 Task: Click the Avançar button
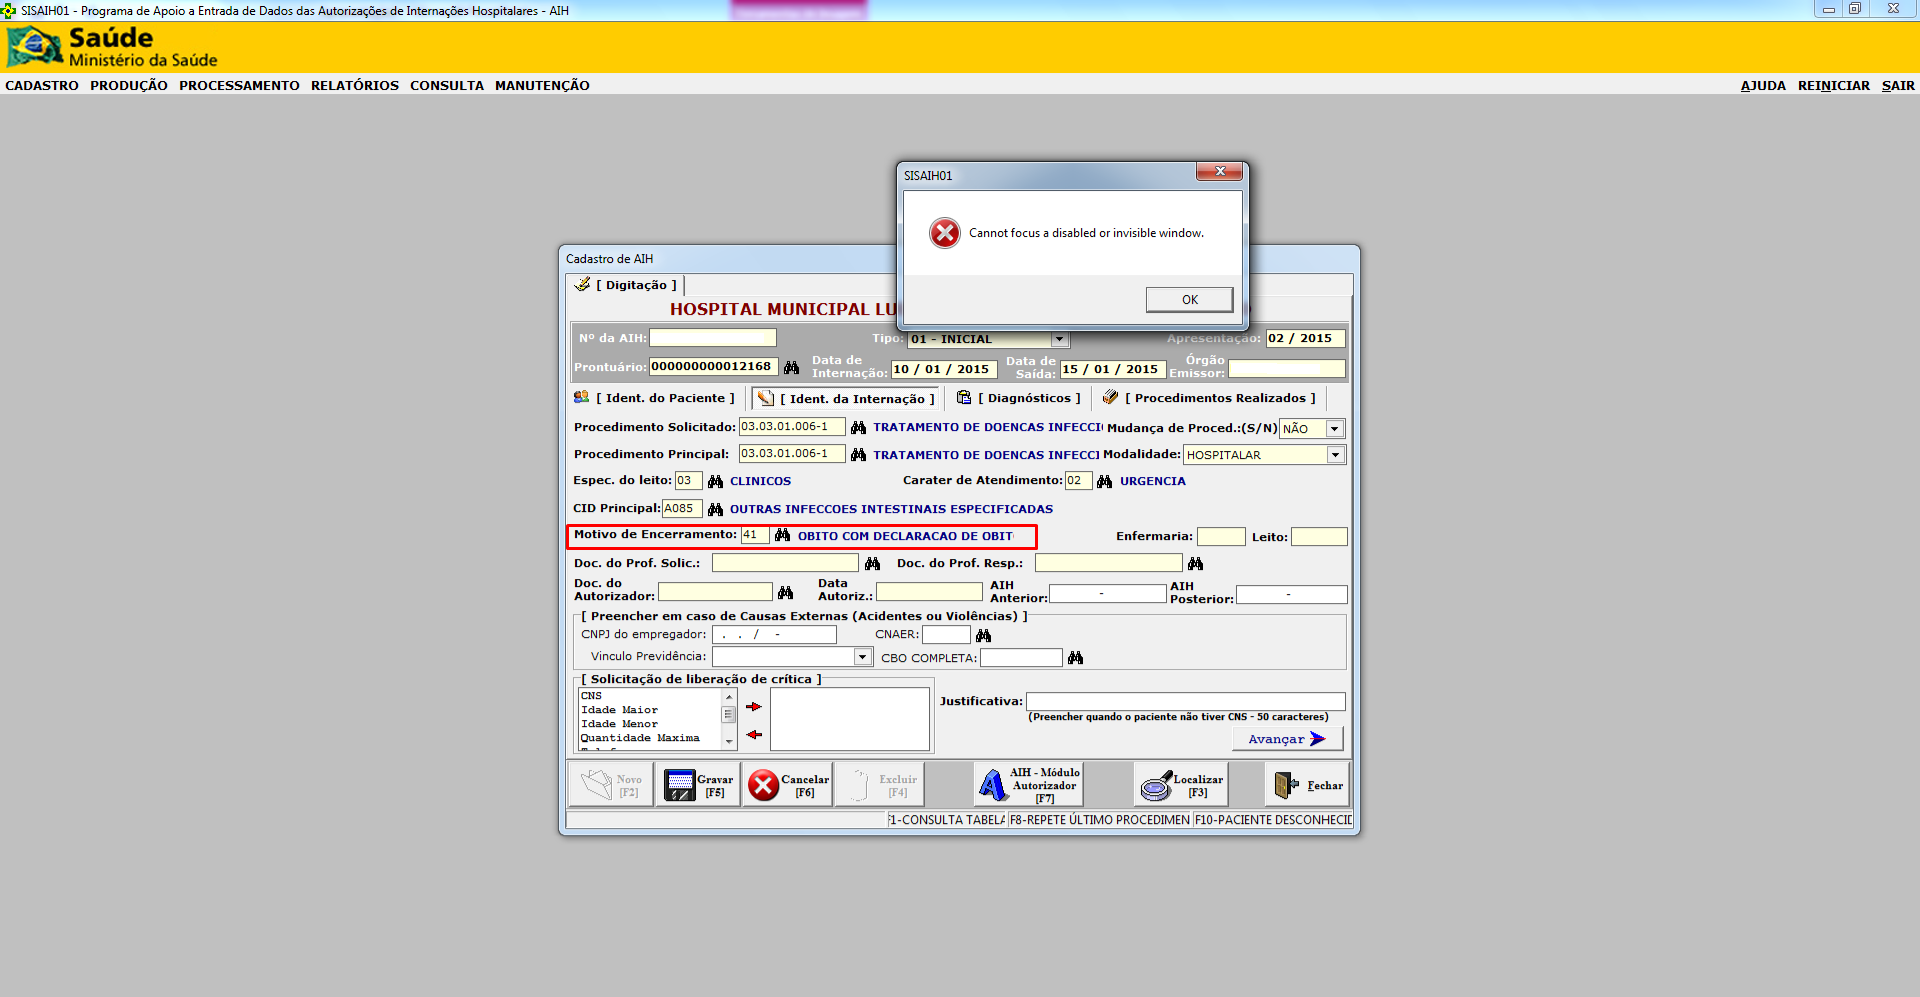point(1287,740)
